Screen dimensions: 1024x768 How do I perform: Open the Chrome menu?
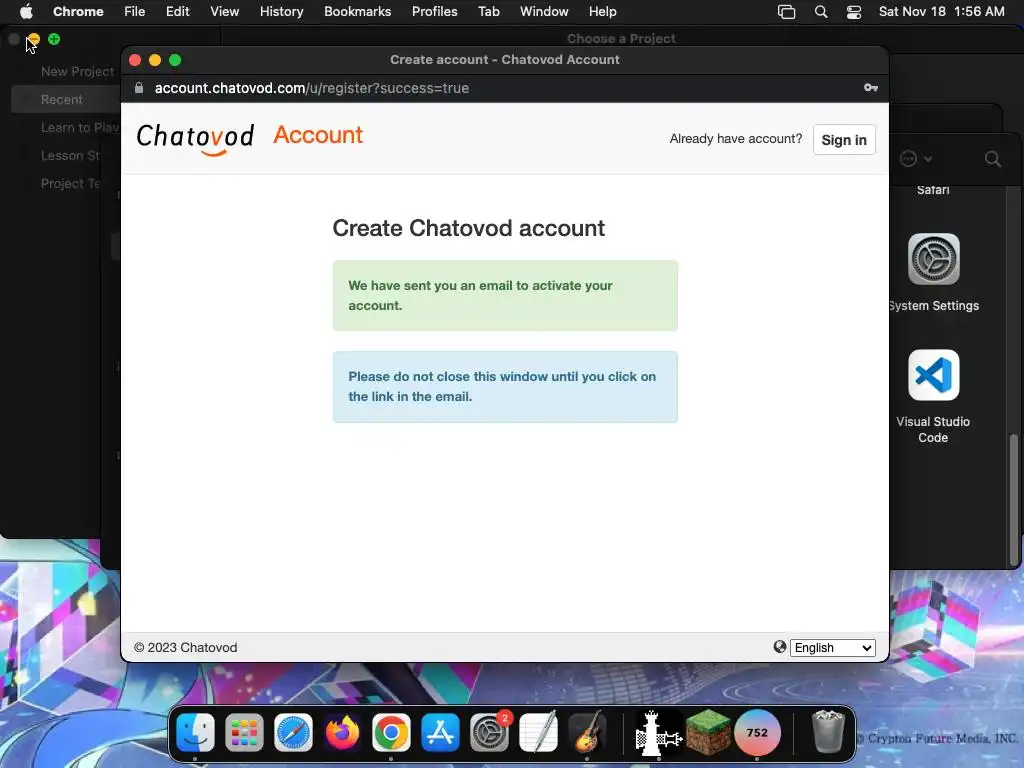point(78,11)
